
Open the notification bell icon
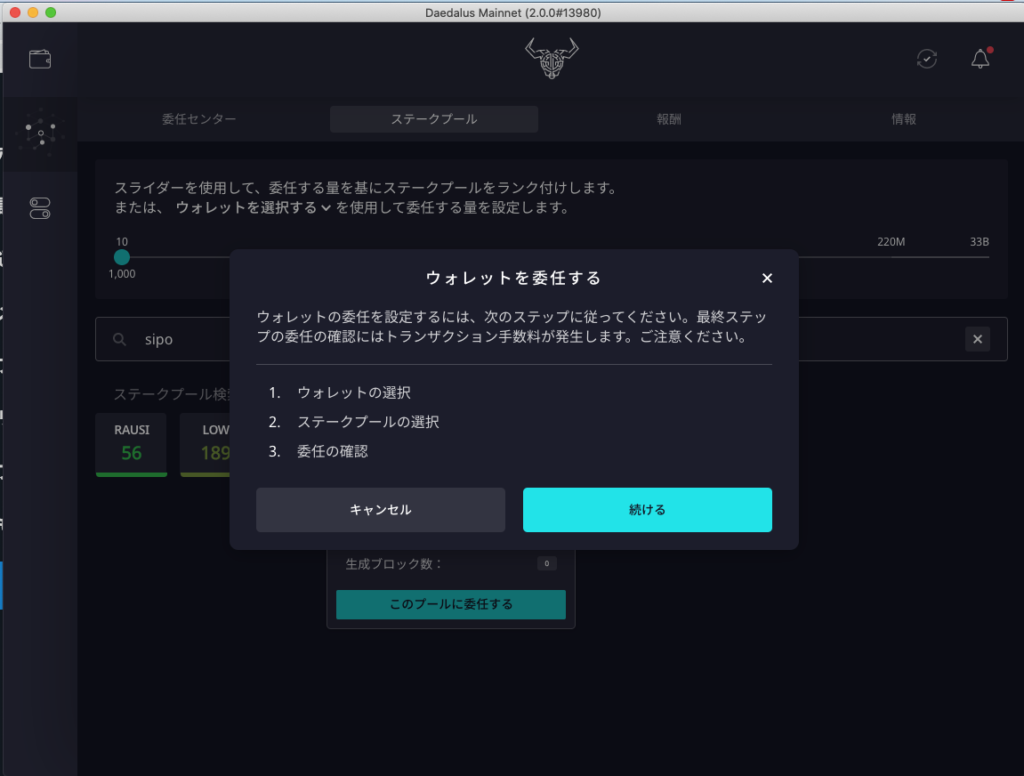pos(980,59)
